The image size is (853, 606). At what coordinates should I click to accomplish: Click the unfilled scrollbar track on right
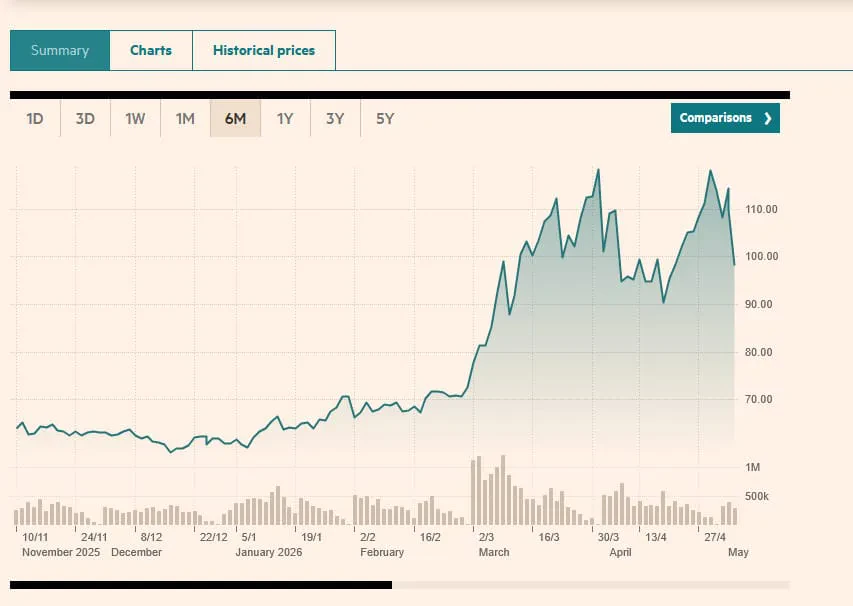(x=591, y=585)
